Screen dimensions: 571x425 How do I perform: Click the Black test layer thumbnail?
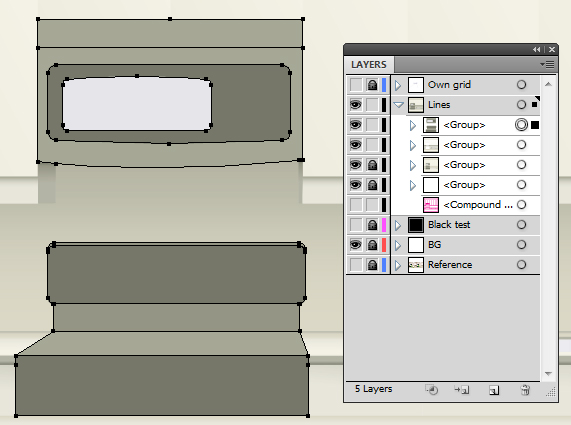point(416,225)
